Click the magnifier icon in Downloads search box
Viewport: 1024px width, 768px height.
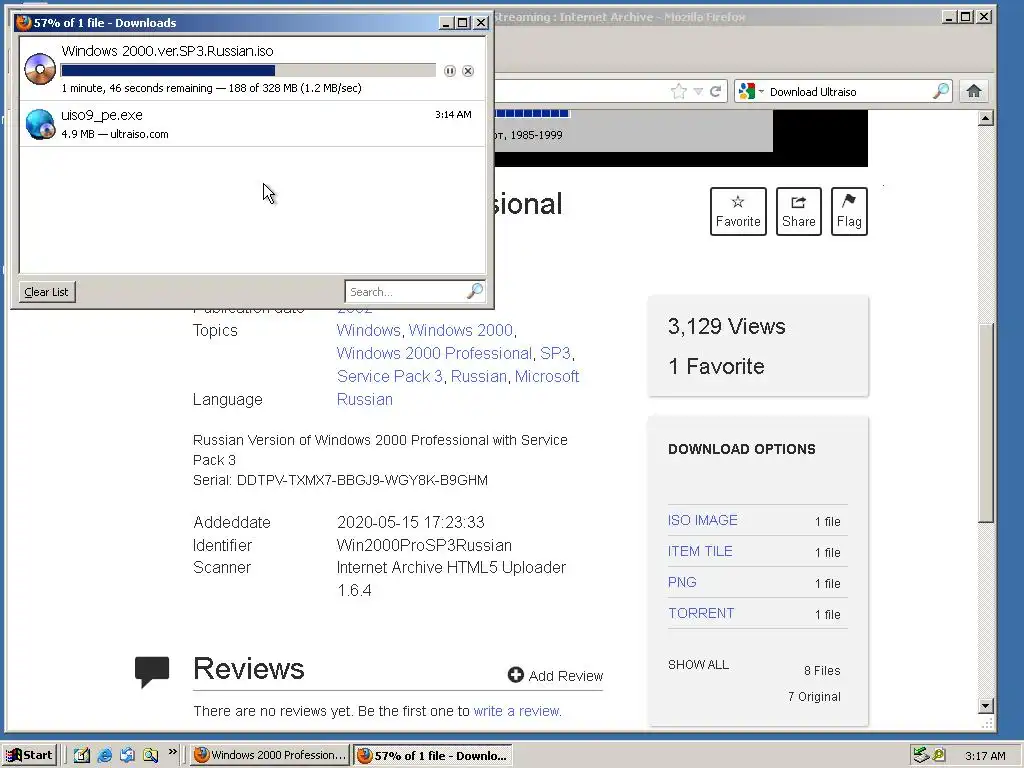click(x=475, y=291)
